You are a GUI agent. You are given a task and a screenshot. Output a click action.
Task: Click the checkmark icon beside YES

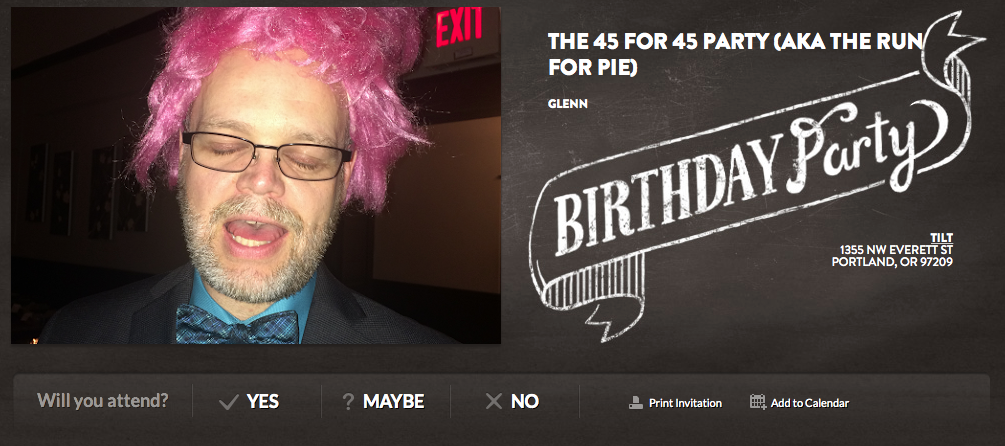pyautogui.click(x=228, y=402)
